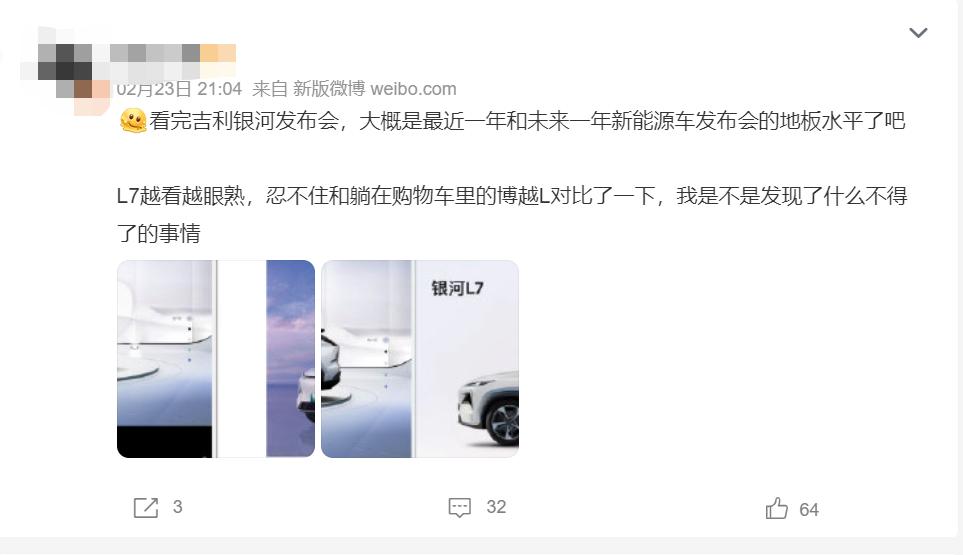The width and height of the screenshot is (963, 555).
Task: Click the orange badge beside blurred username
Action: [218, 53]
